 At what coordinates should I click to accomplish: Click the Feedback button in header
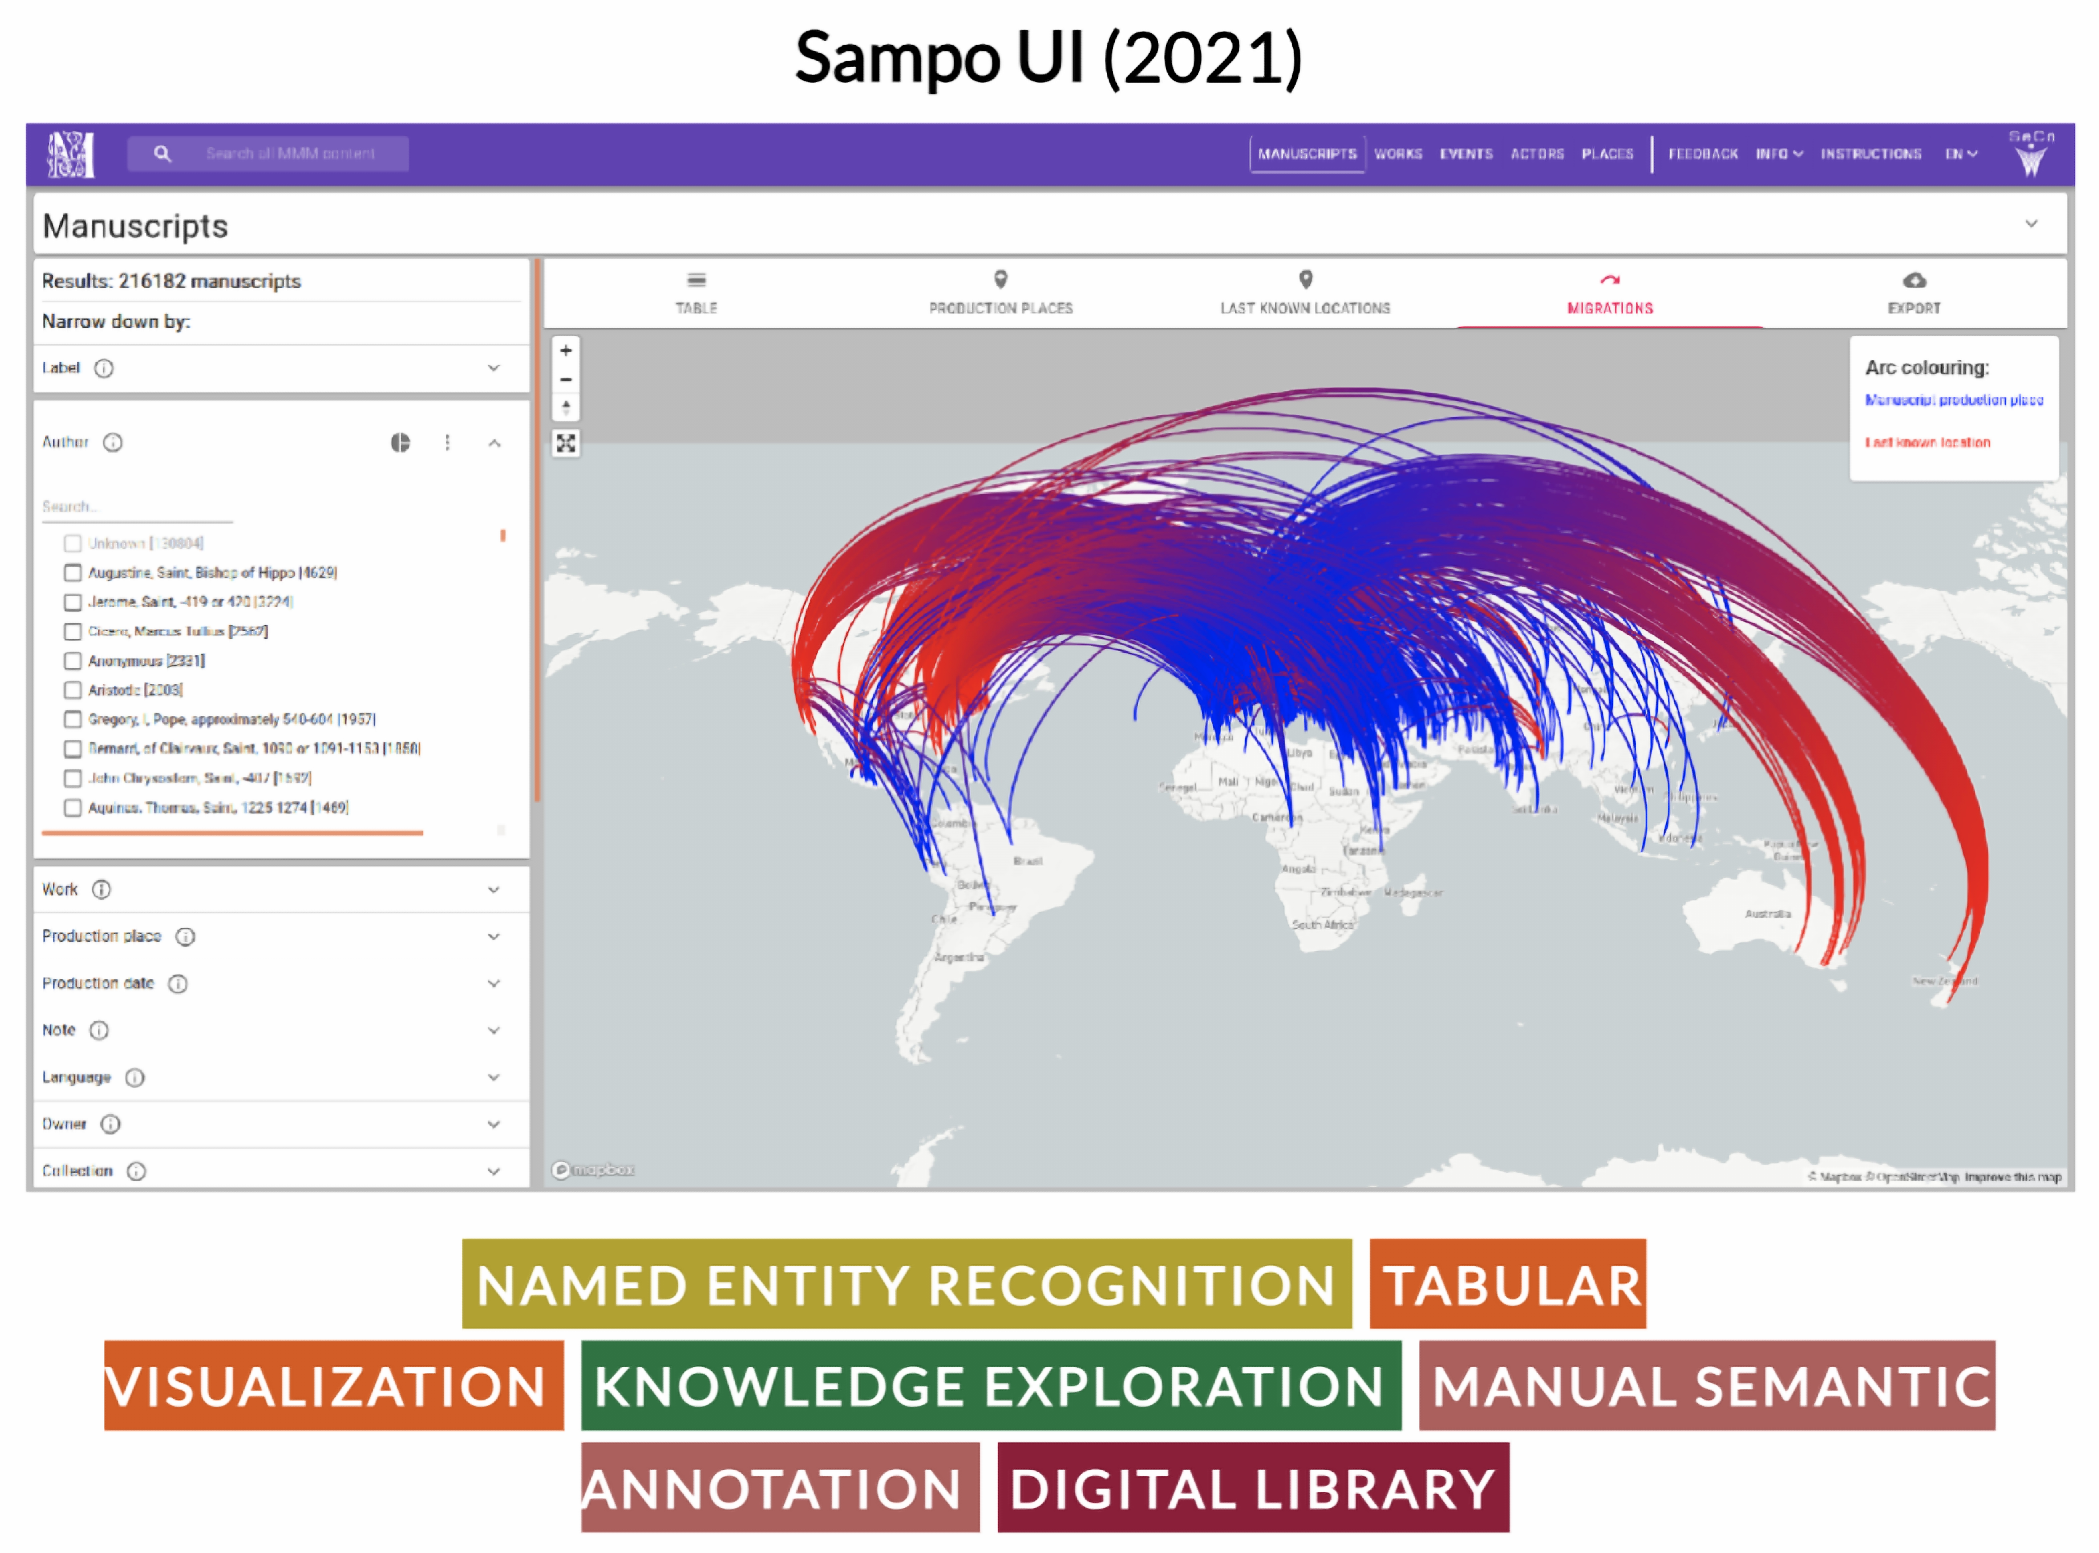[1702, 154]
